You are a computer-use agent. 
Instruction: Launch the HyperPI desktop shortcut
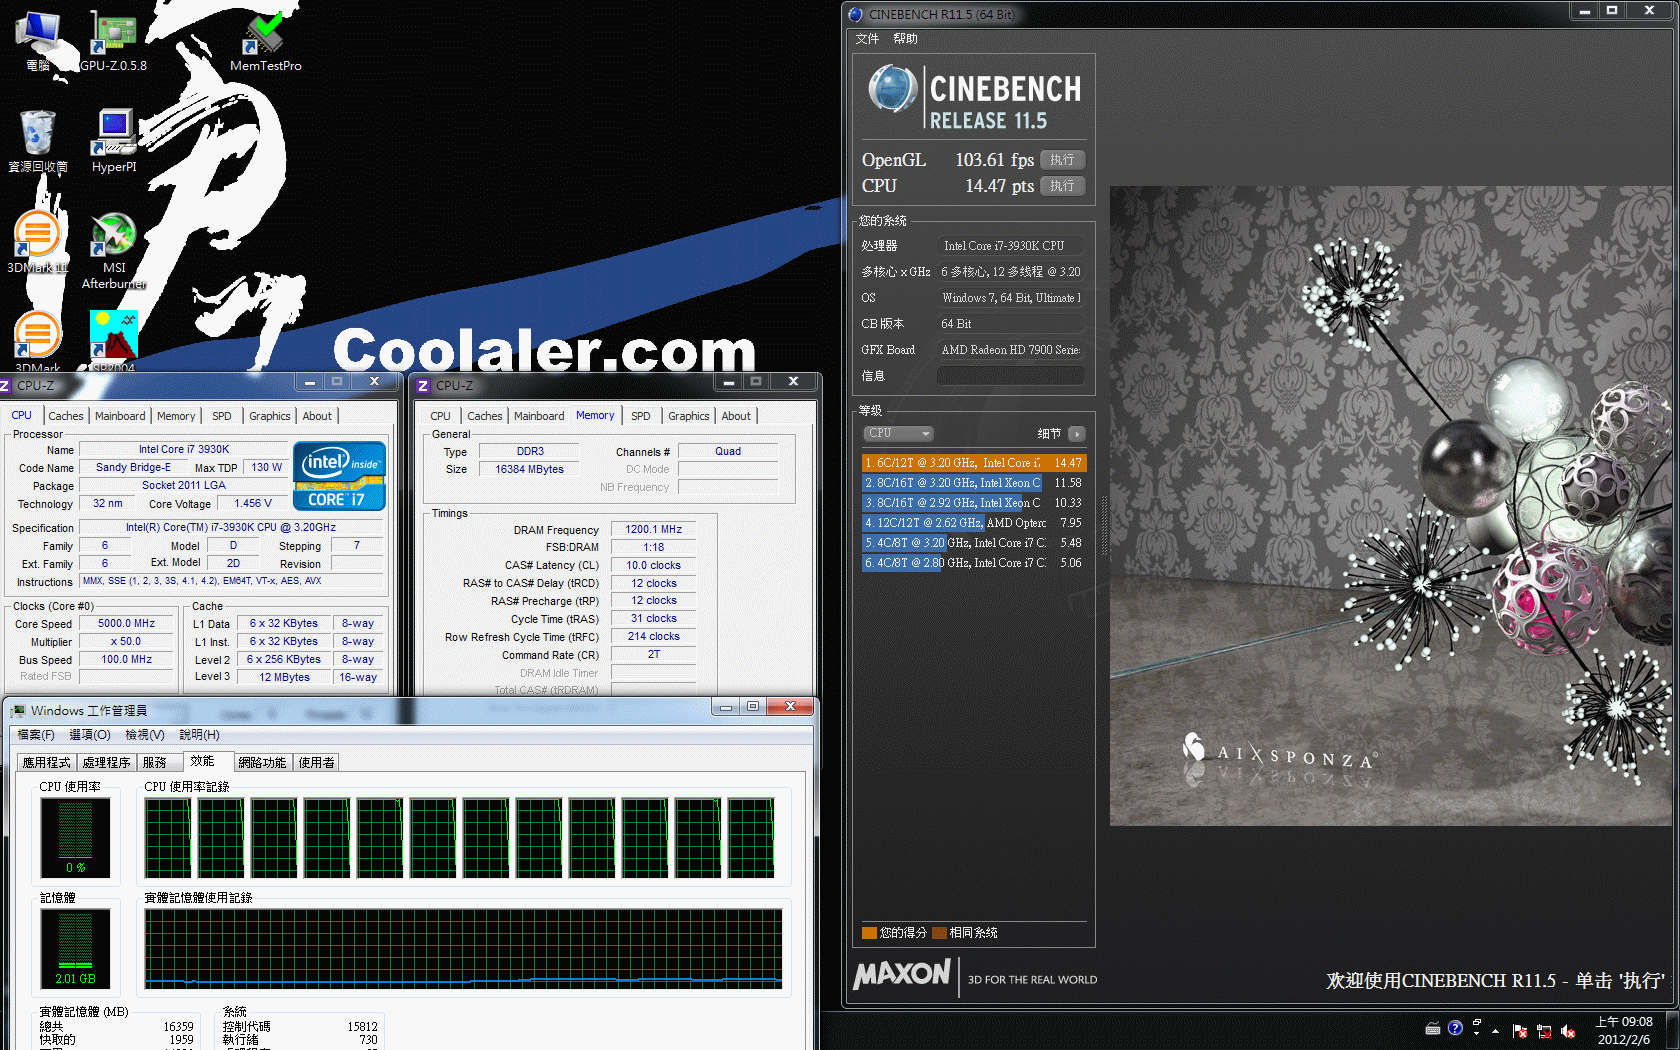coord(114,140)
